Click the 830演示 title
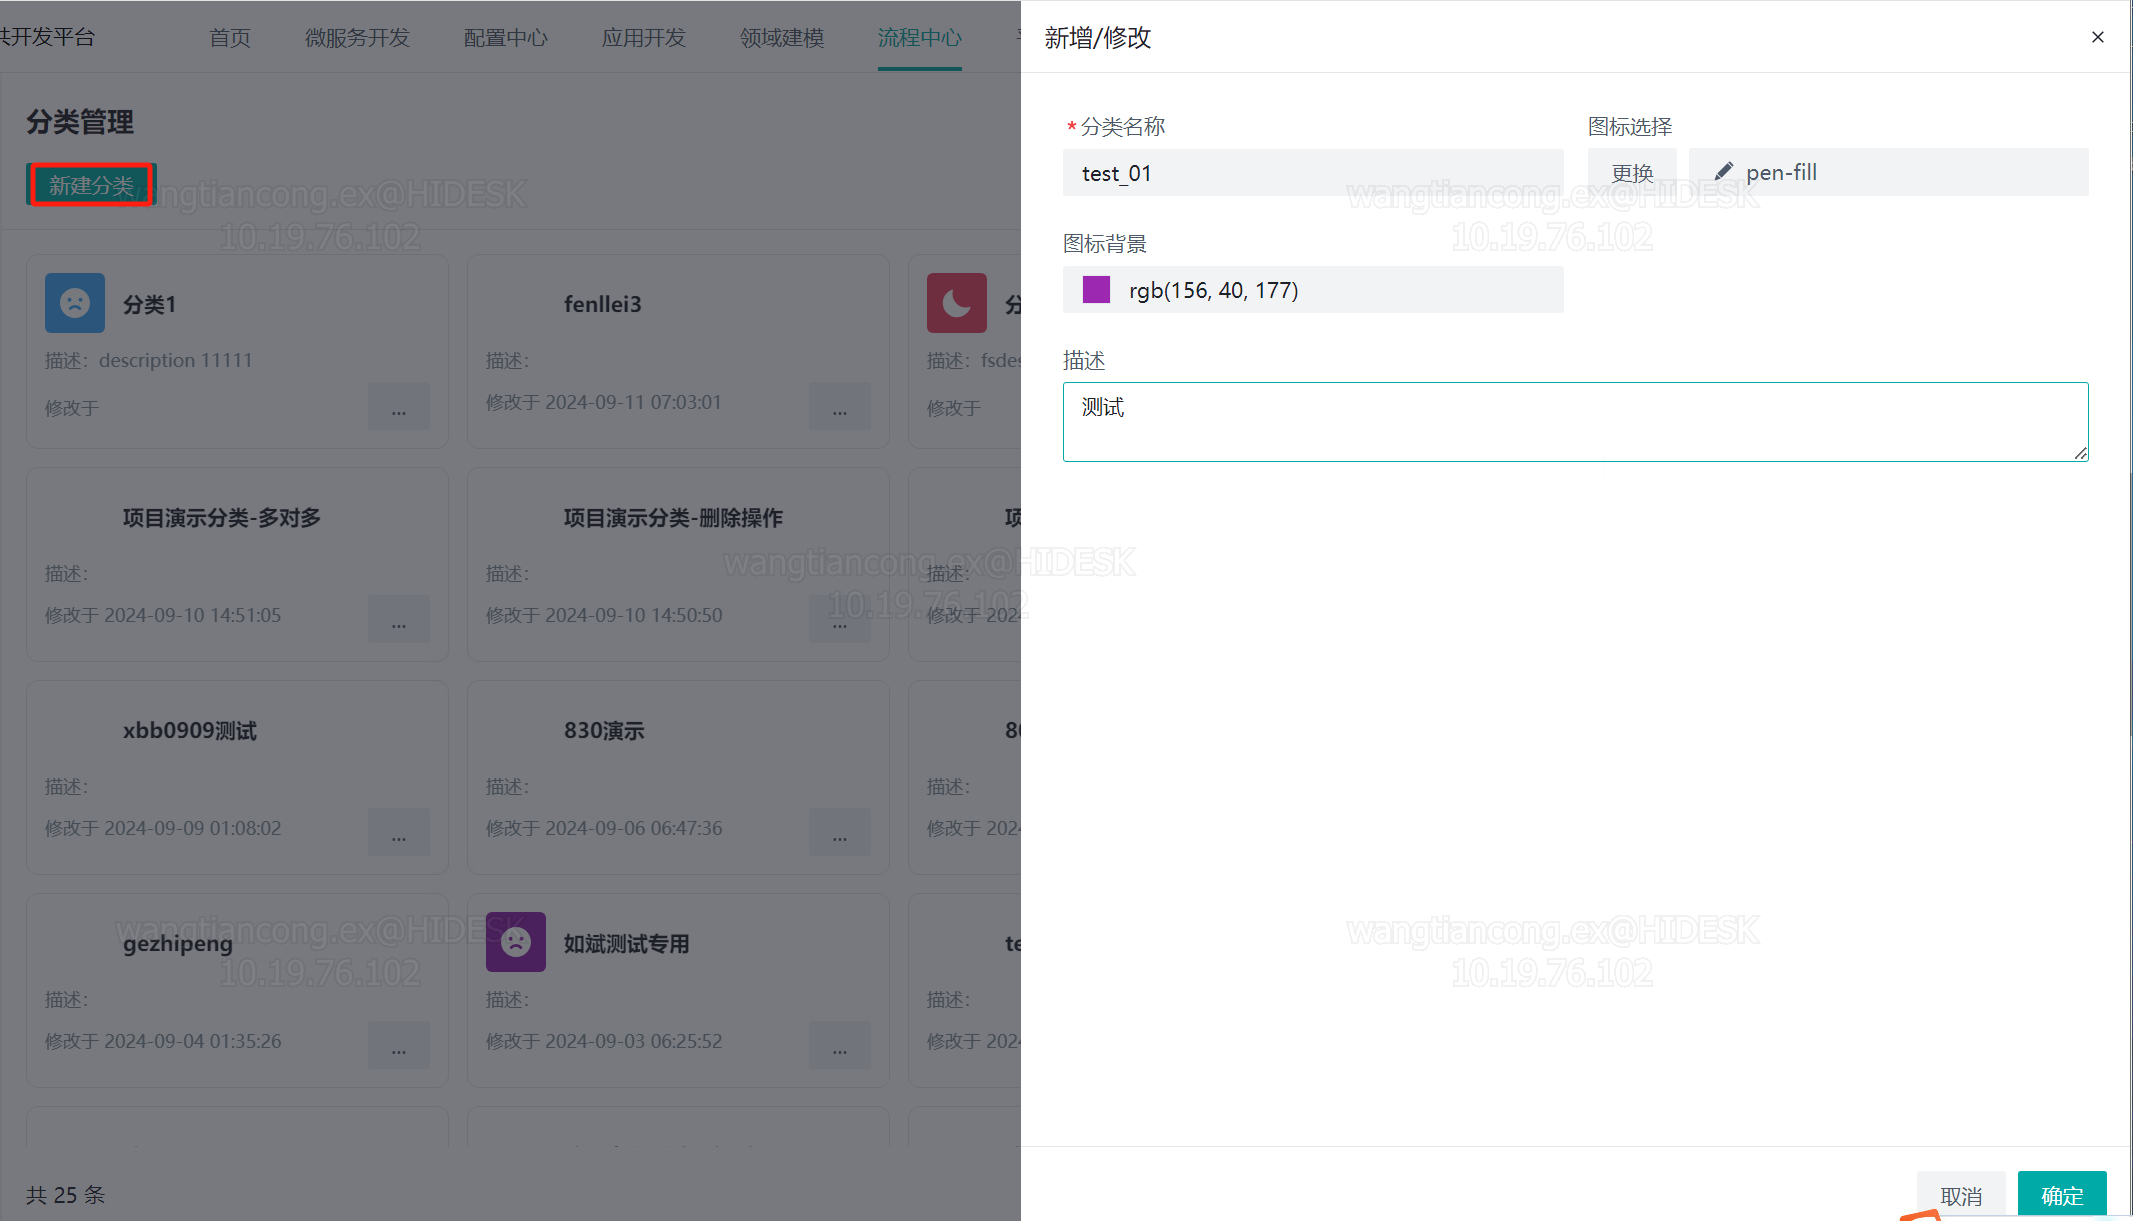 pos(604,730)
